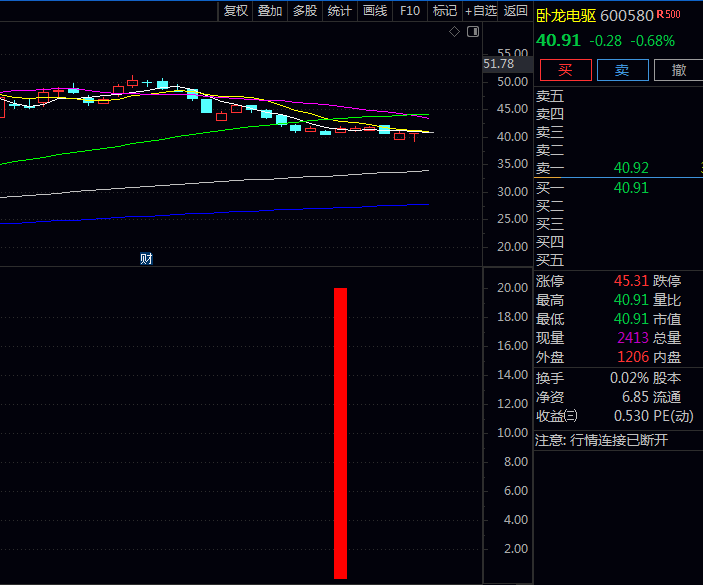Toggle the side panel layout icon
This screenshot has height=585, width=703.
(473, 32)
